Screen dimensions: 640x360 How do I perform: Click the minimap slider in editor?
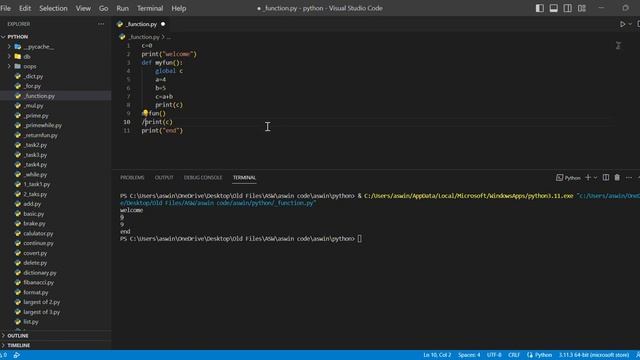[618, 46]
